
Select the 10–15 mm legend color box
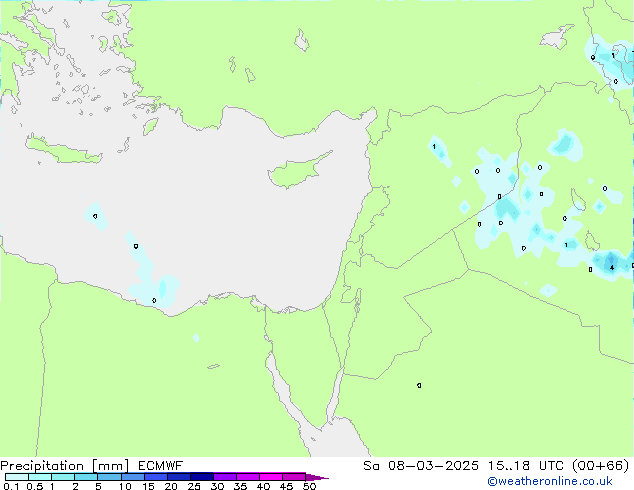pos(133,477)
